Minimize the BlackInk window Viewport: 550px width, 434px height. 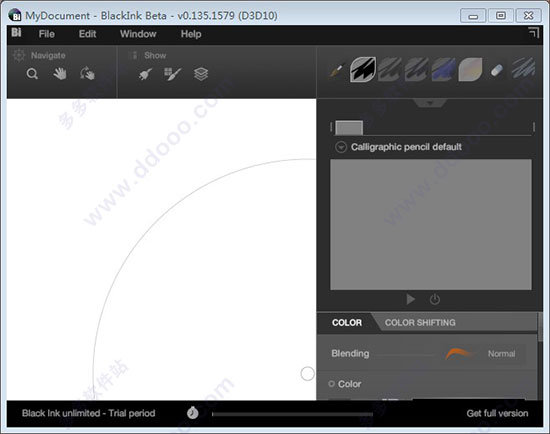tap(473, 16)
